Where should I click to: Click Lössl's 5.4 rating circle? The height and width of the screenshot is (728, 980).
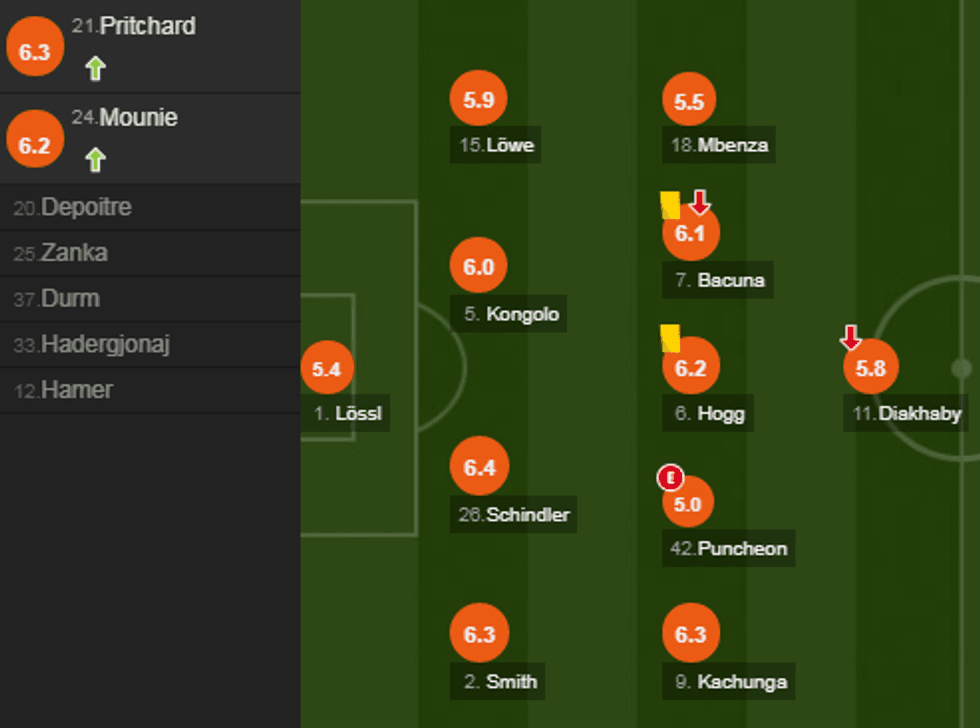pos(326,369)
